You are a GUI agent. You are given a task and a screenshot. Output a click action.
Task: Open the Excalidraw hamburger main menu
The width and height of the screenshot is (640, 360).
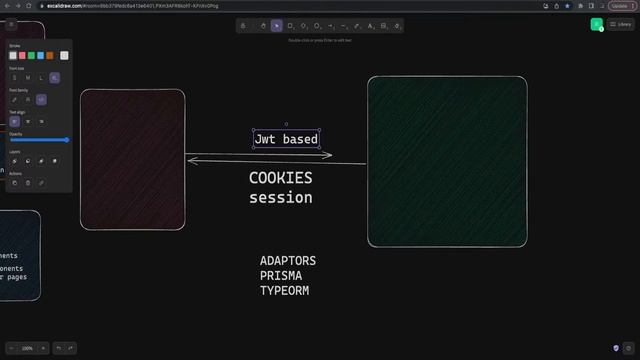point(11,24)
